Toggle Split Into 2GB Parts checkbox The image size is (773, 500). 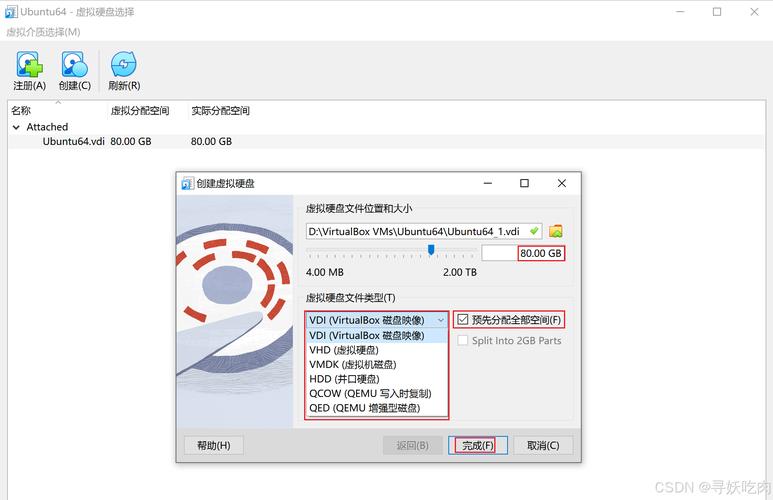tap(462, 340)
